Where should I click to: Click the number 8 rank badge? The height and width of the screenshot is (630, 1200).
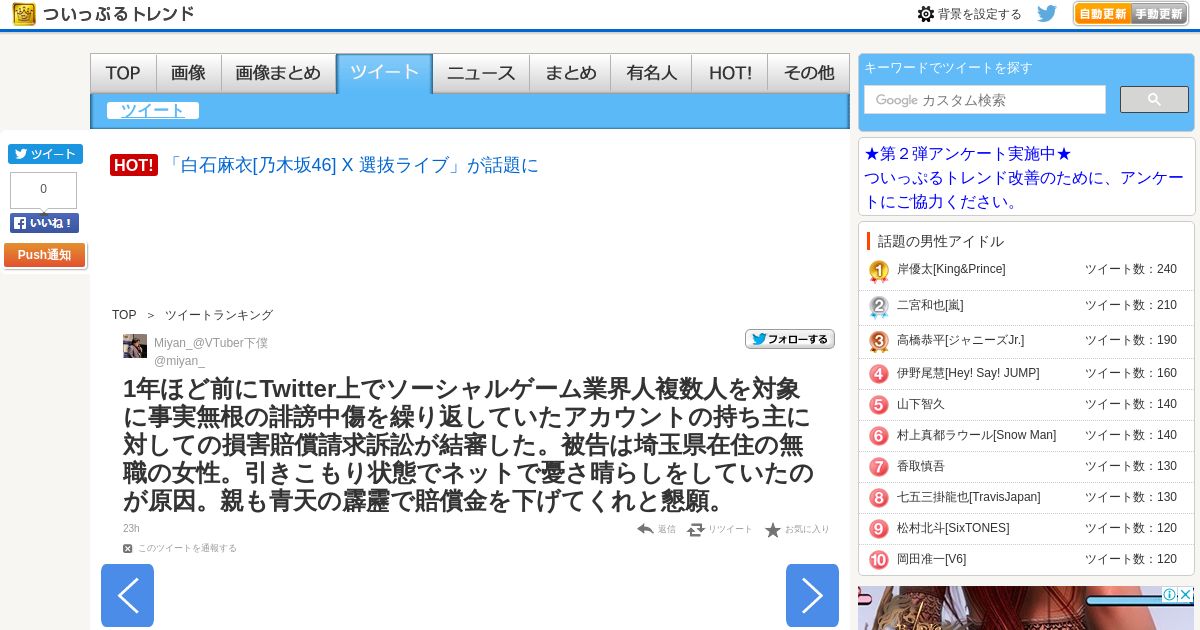pyautogui.click(x=879, y=498)
